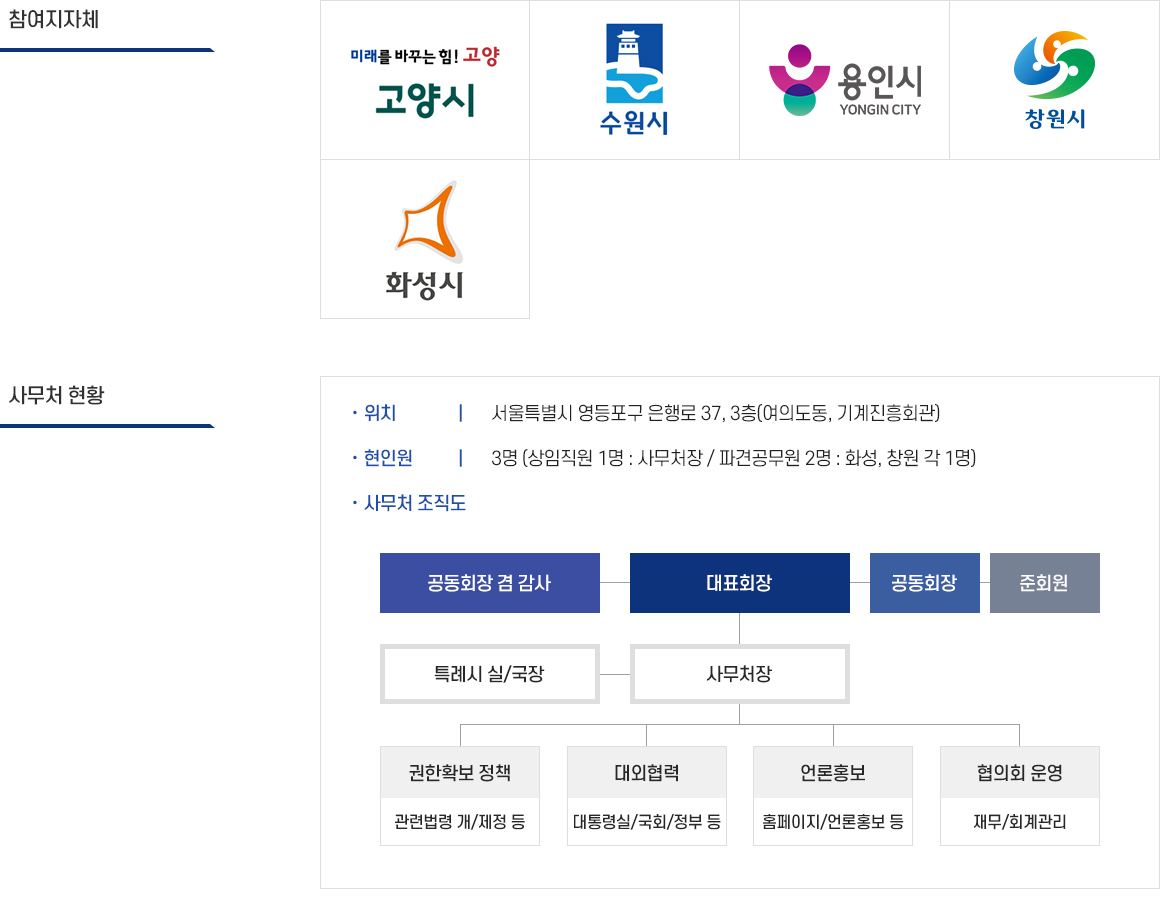Select the 특례시 실/국장 box
The image size is (1160, 900).
click(x=489, y=674)
